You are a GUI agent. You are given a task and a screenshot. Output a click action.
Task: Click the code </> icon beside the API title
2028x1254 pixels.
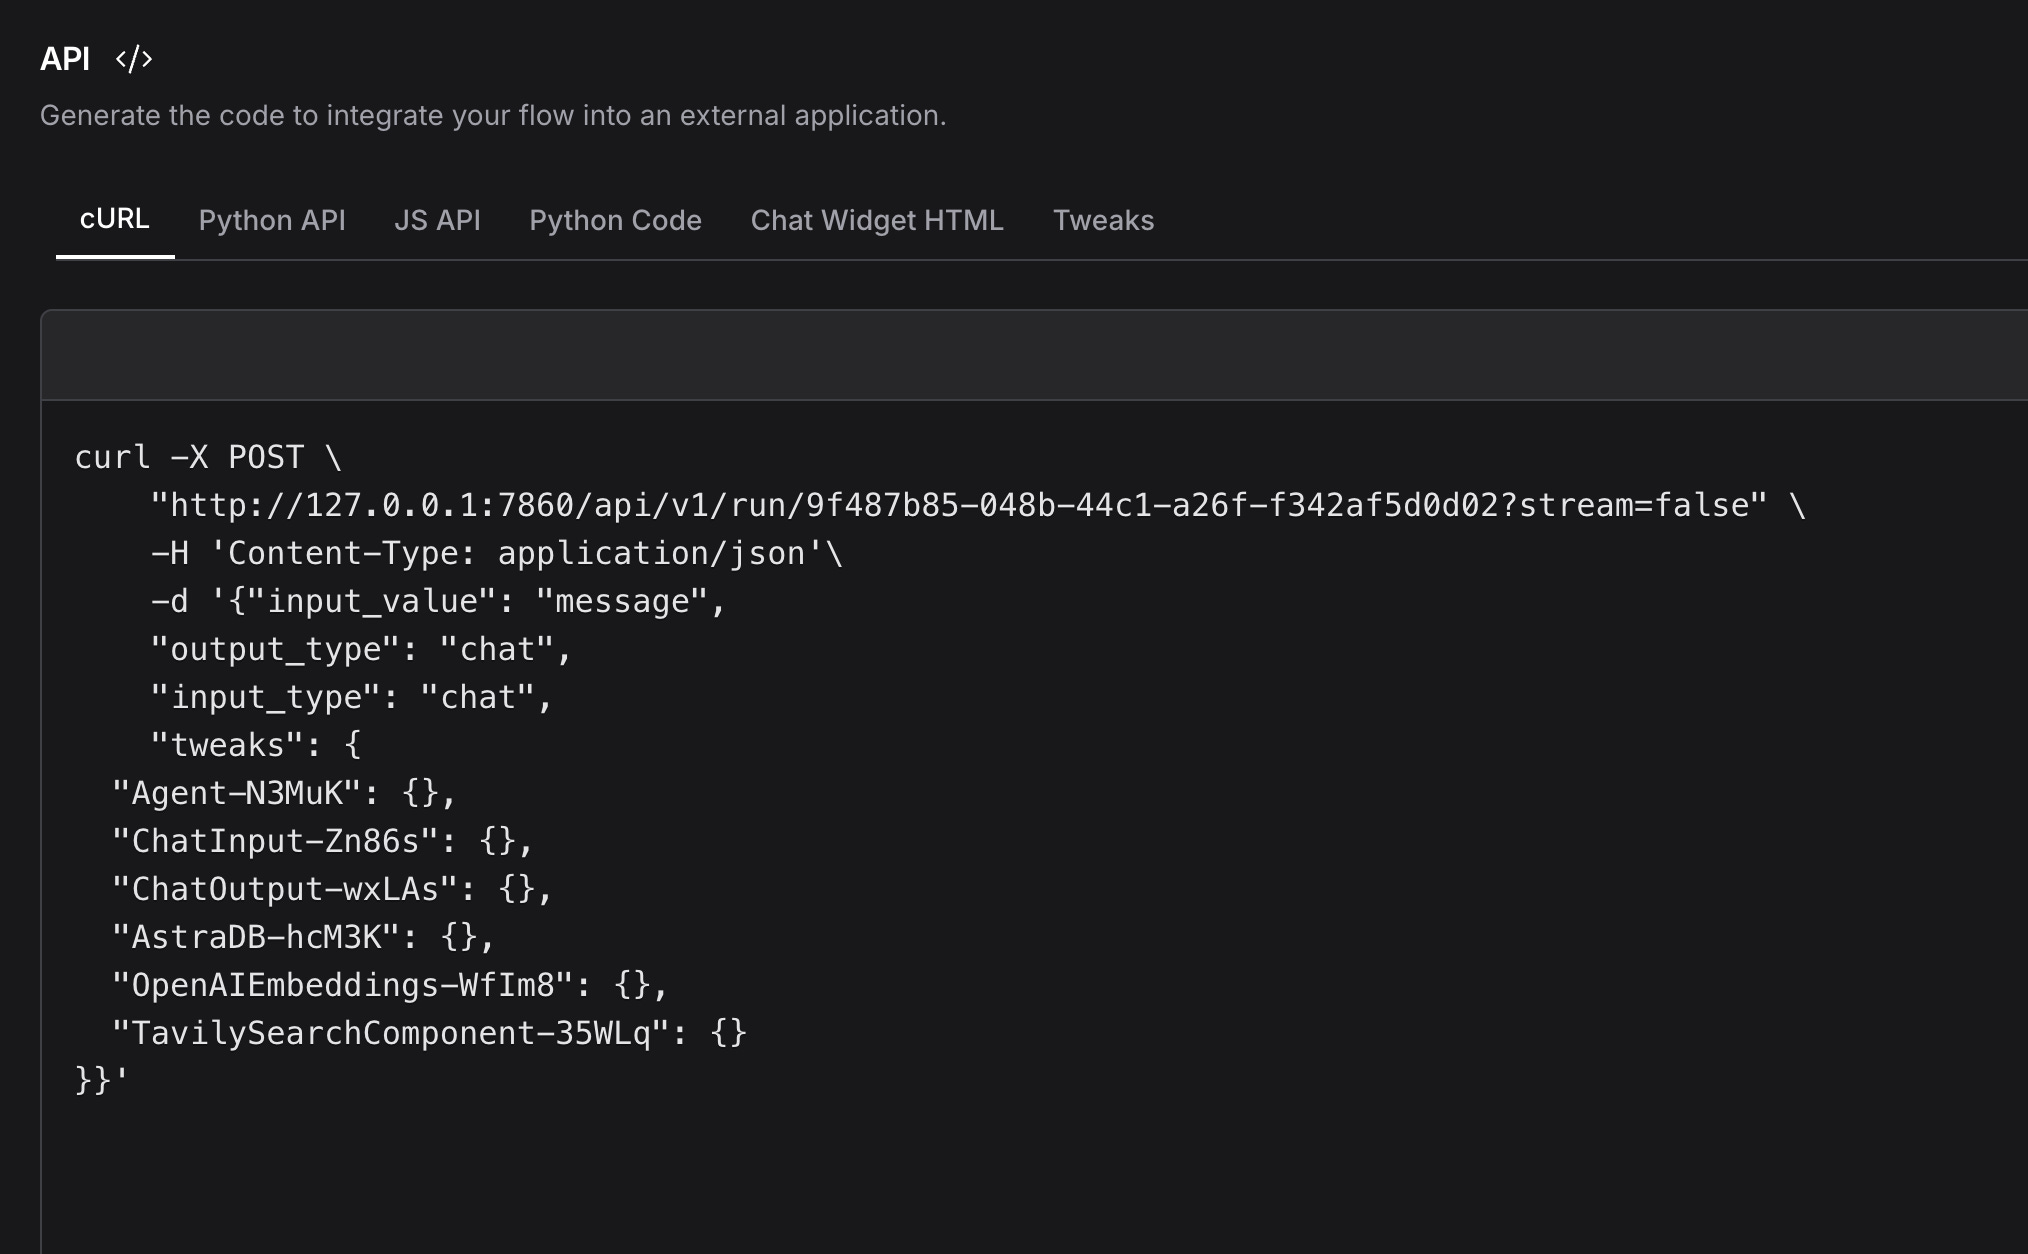tap(135, 58)
